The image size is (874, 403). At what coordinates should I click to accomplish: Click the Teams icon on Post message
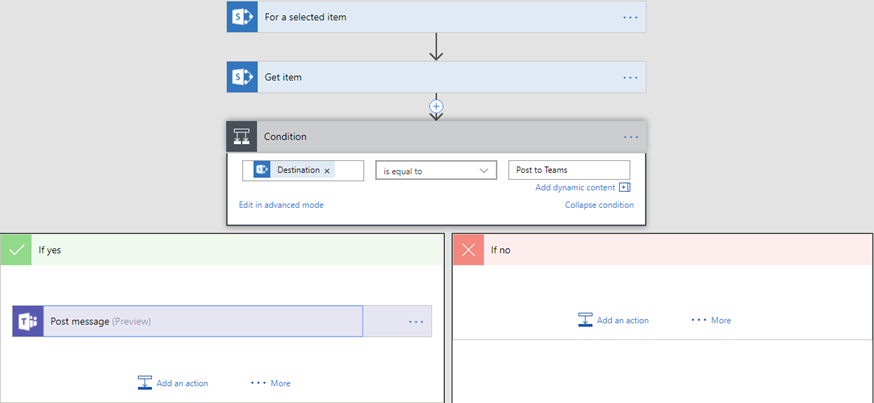click(x=28, y=321)
